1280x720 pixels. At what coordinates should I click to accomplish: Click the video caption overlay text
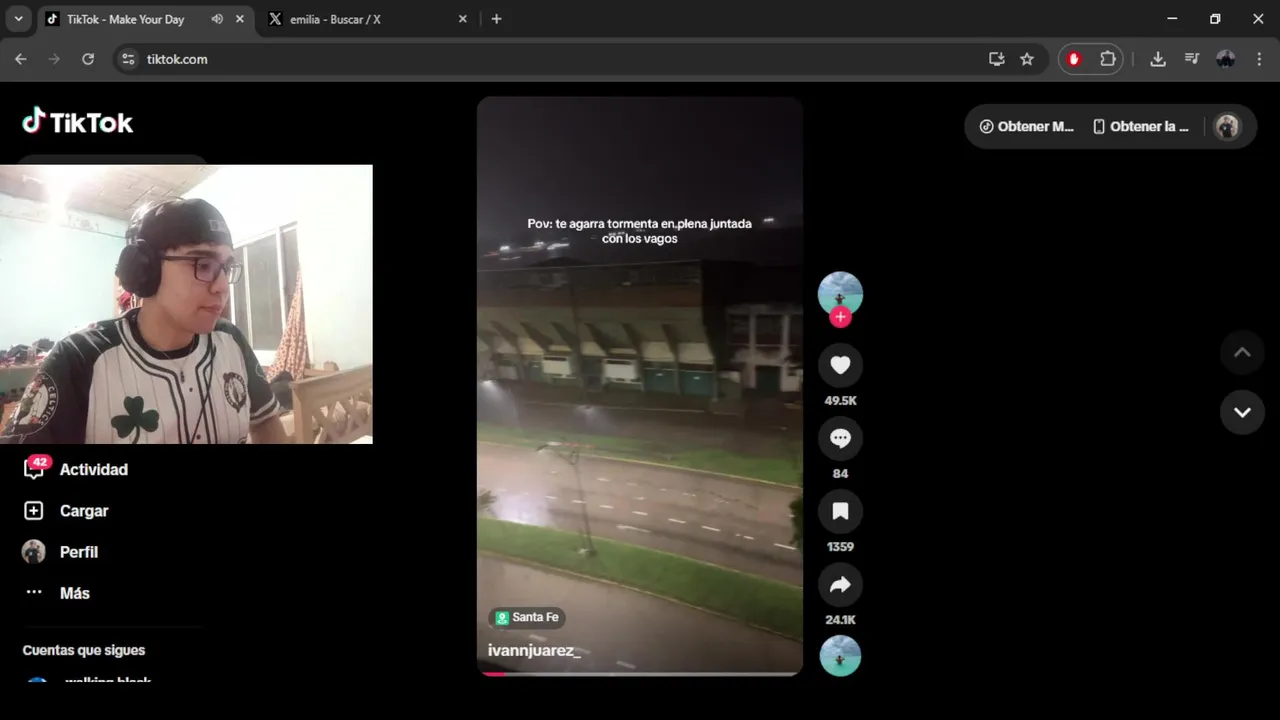point(640,231)
